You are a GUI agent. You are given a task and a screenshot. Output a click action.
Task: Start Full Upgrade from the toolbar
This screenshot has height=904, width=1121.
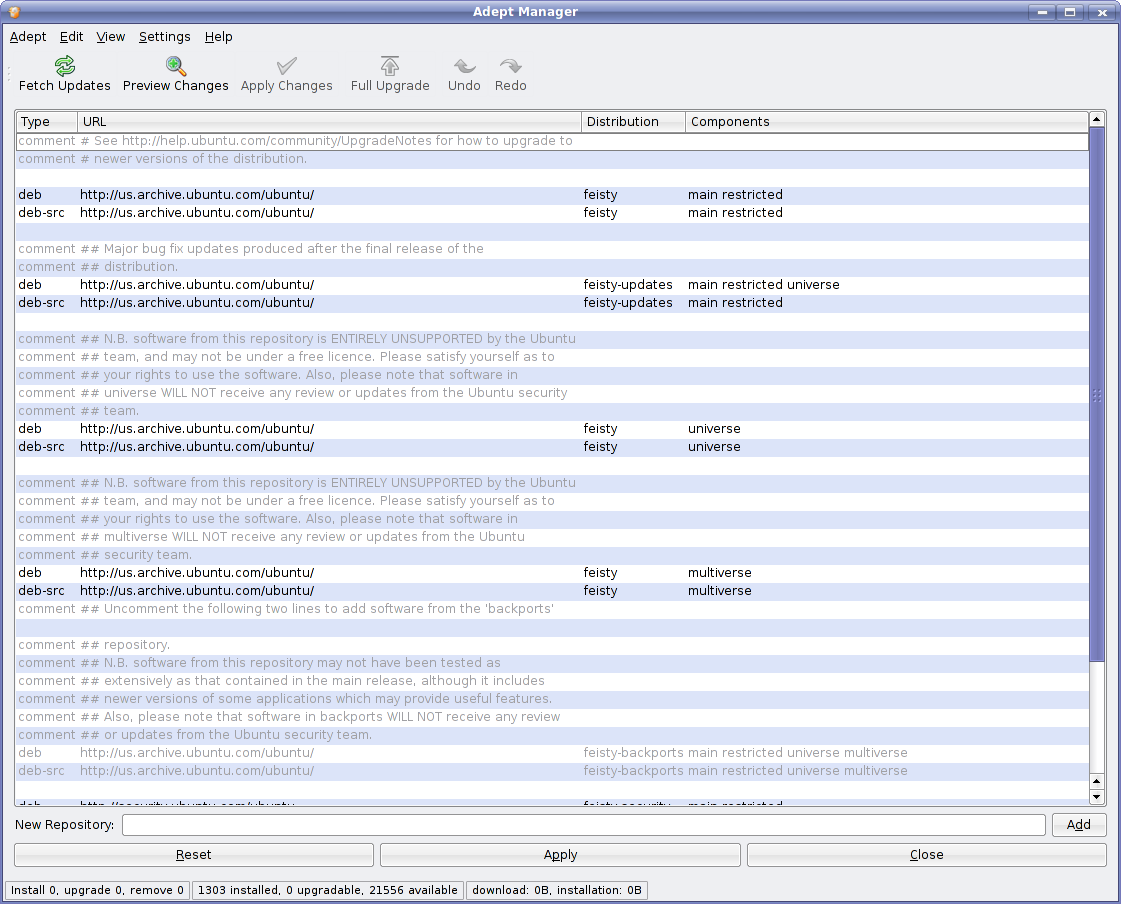click(390, 67)
